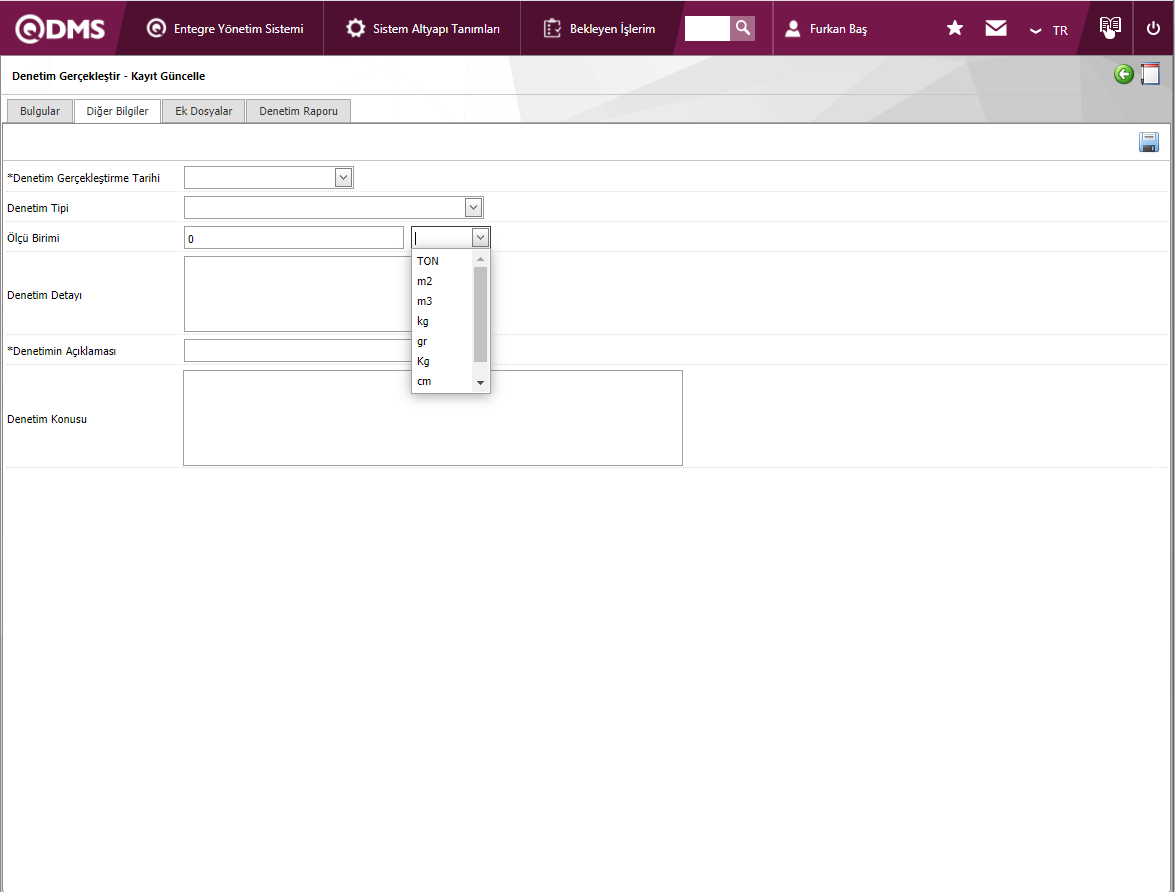Open the Denetim Raporu tab
The width and height of the screenshot is (1175, 892).
pos(298,111)
